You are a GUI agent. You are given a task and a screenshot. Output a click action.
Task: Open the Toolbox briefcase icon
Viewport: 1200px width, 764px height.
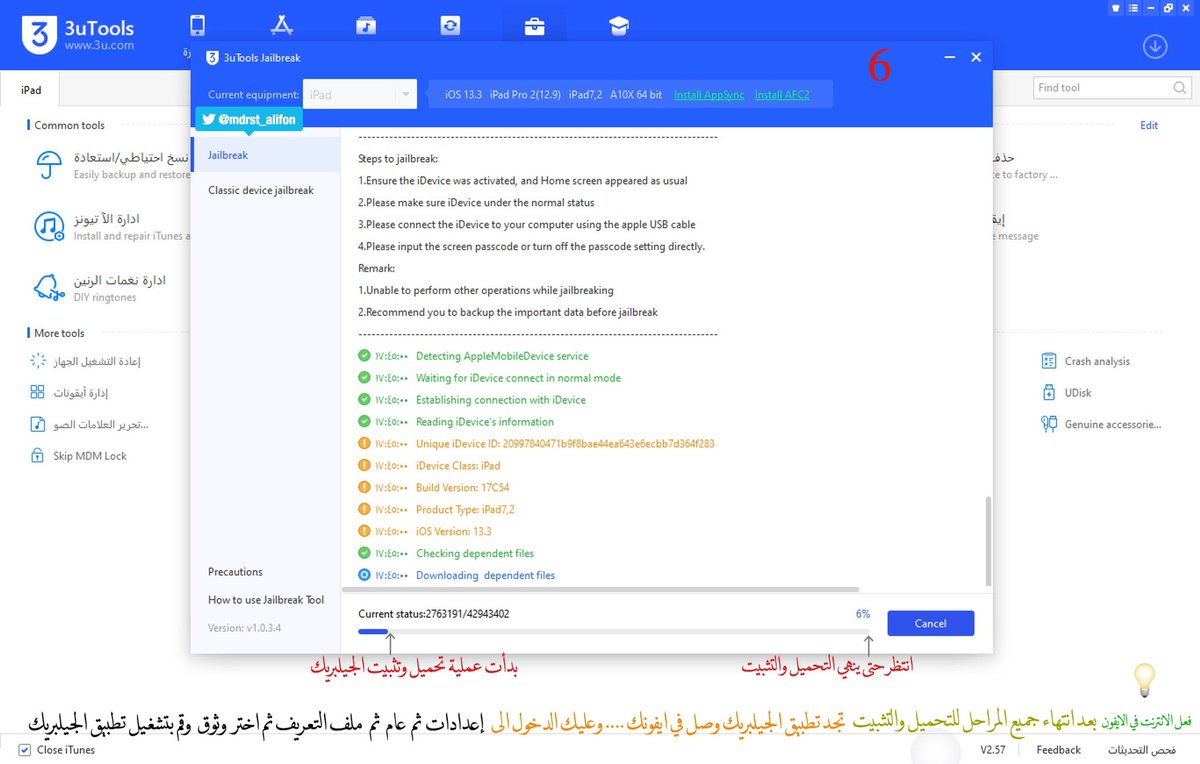534,27
